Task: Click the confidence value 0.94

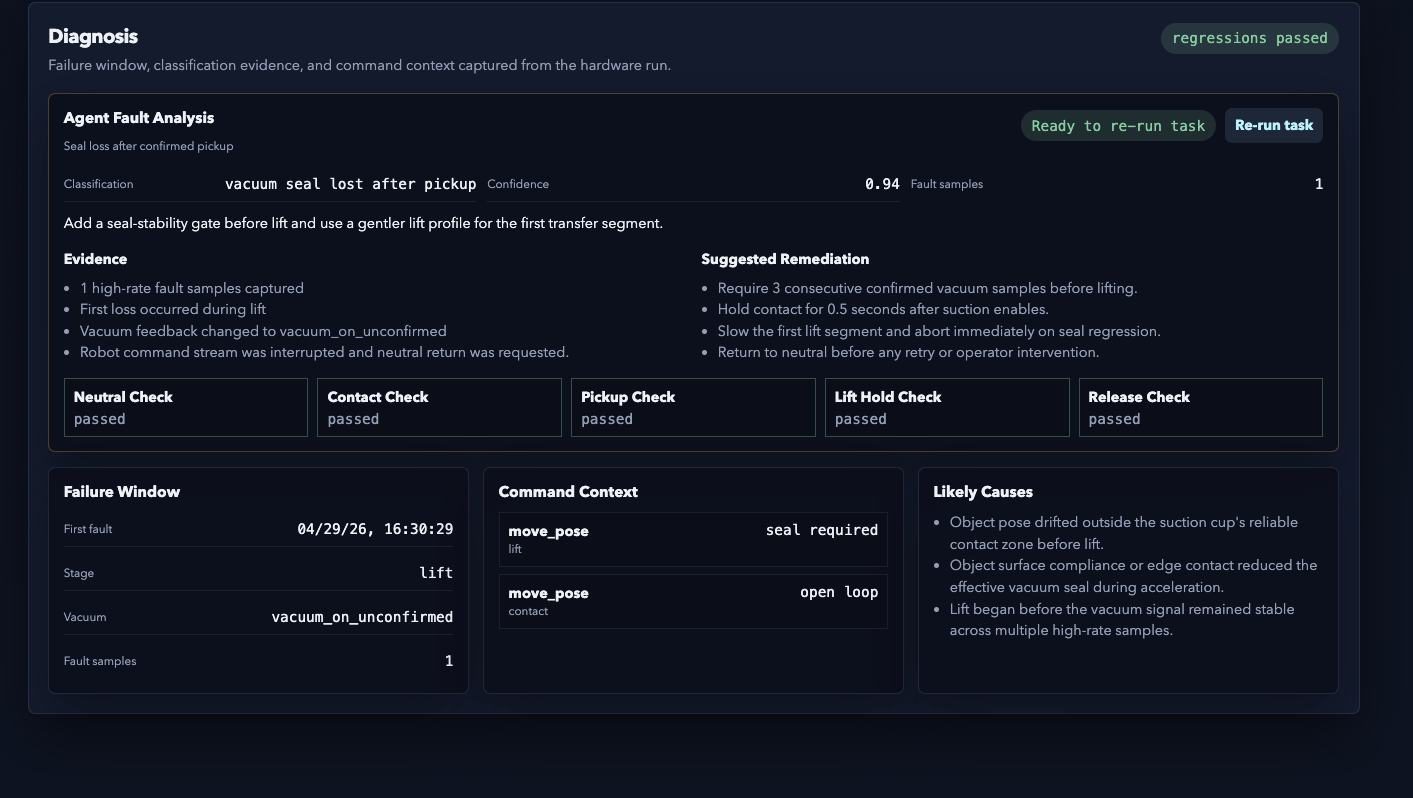Action: 882,184
